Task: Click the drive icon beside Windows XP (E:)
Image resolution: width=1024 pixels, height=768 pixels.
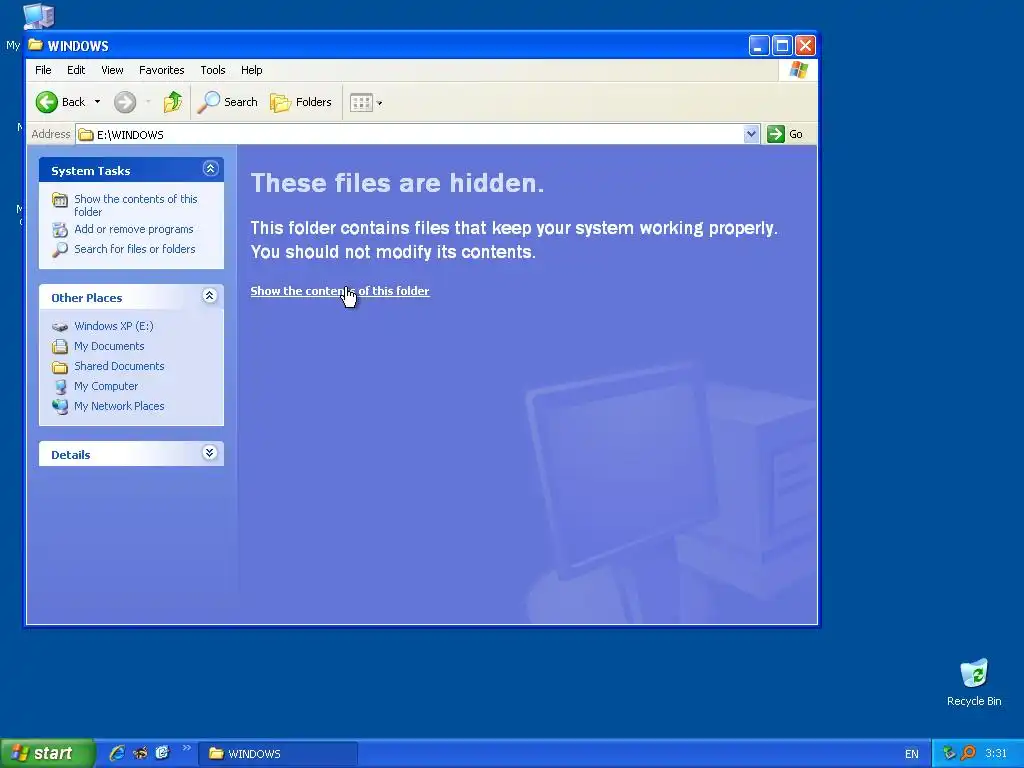Action: pos(60,327)
